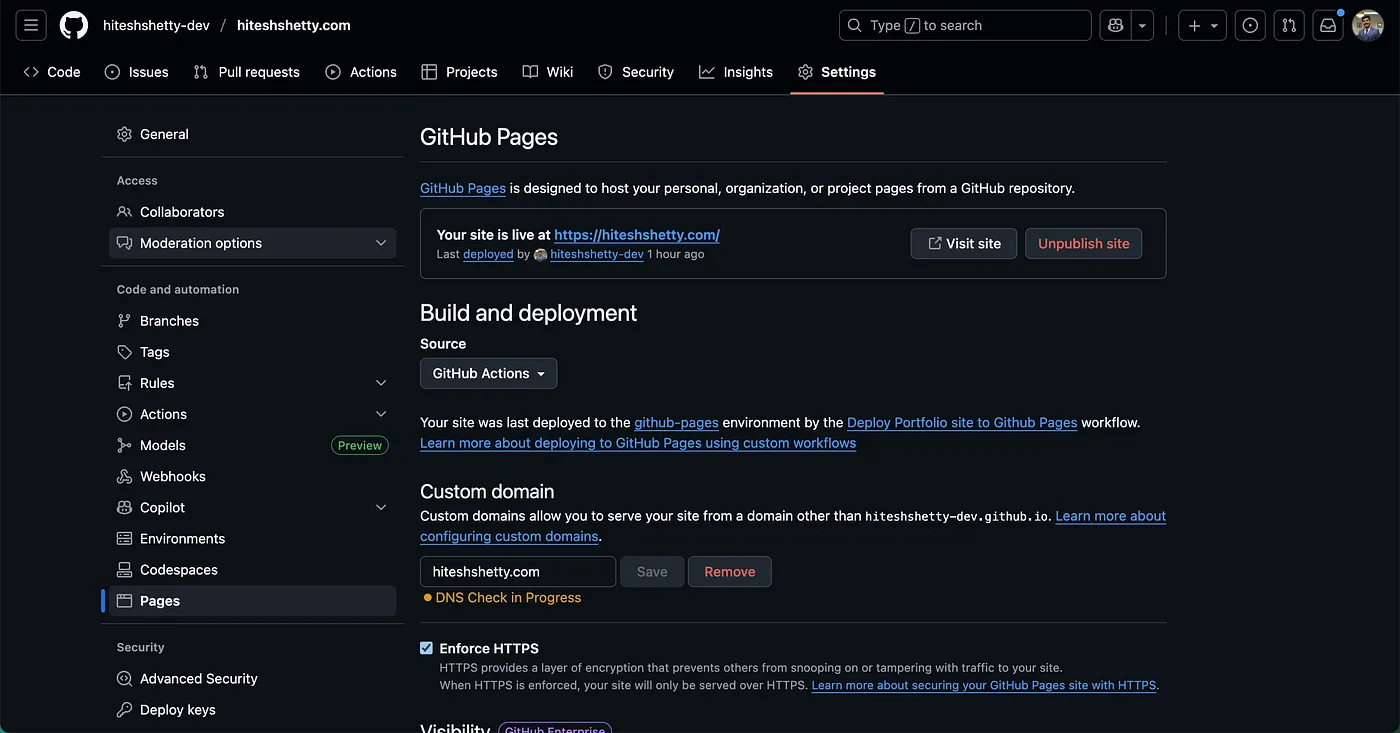1400x733 pixels.
Task: Open the github-pages environment link
Action: [676, 423]
